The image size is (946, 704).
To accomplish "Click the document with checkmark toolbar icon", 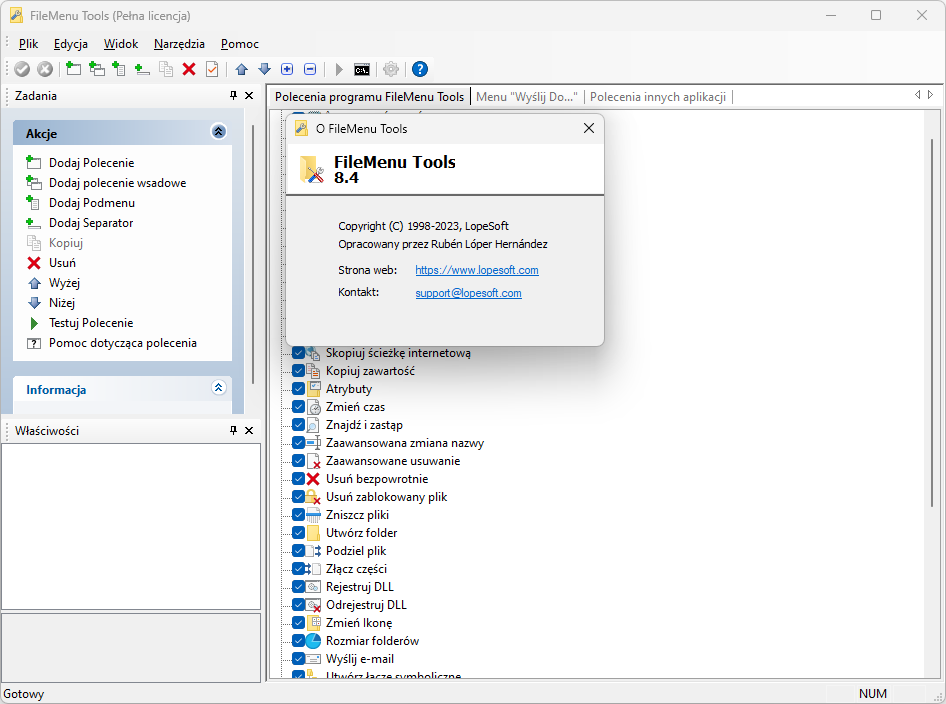I will (212, 69).
